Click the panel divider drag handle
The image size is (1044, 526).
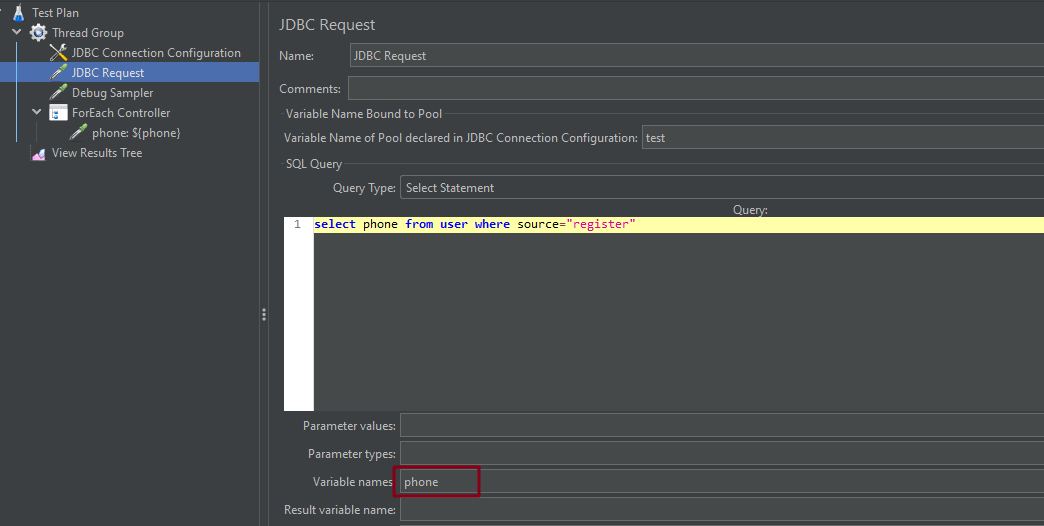264,314
